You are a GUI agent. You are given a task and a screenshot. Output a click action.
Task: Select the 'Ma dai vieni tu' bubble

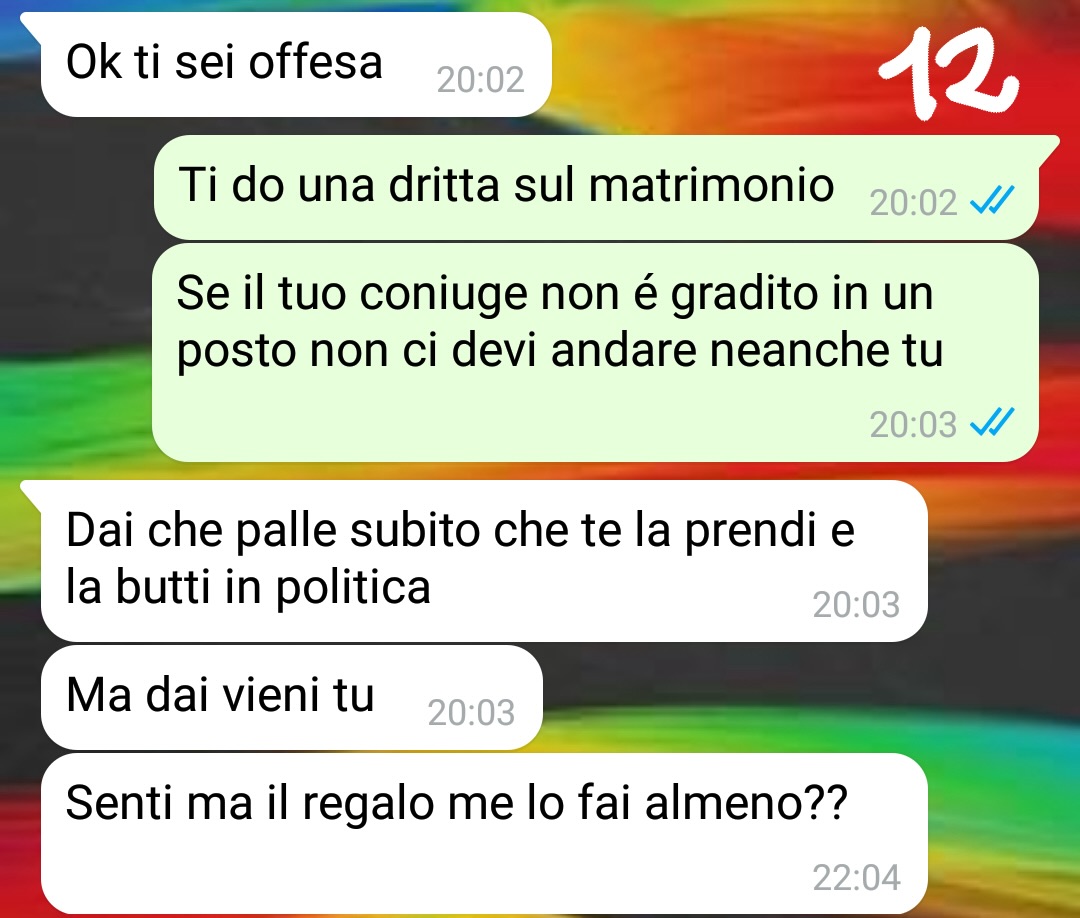coord(292,698)
